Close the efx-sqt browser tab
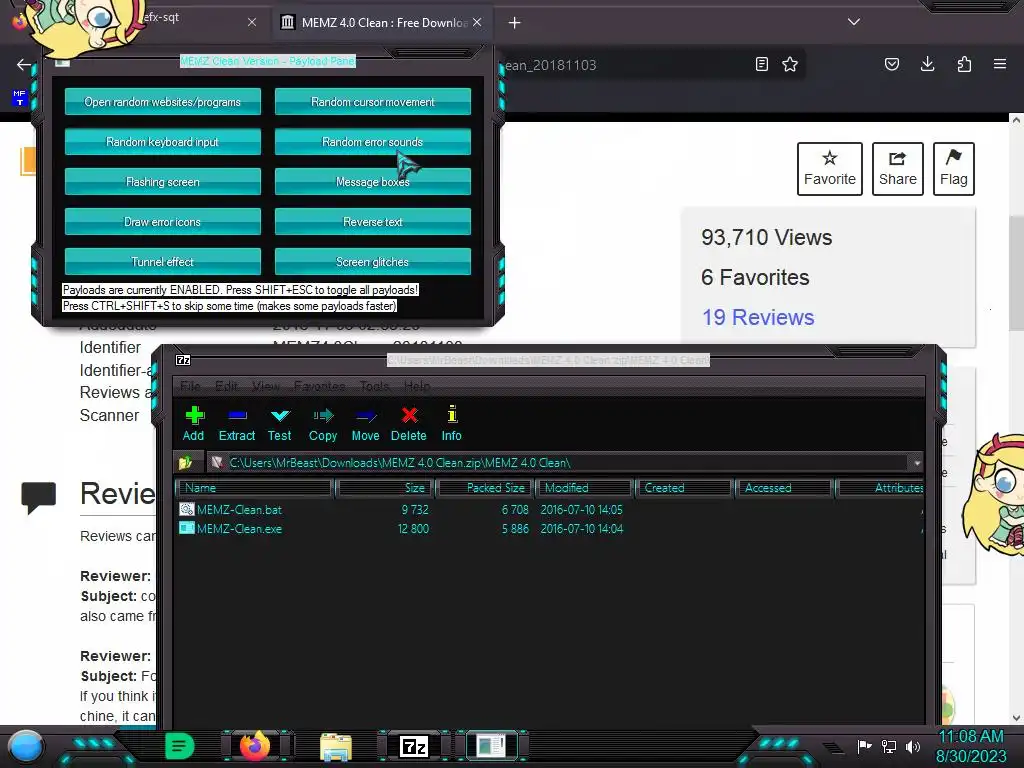 coord(252,22)
